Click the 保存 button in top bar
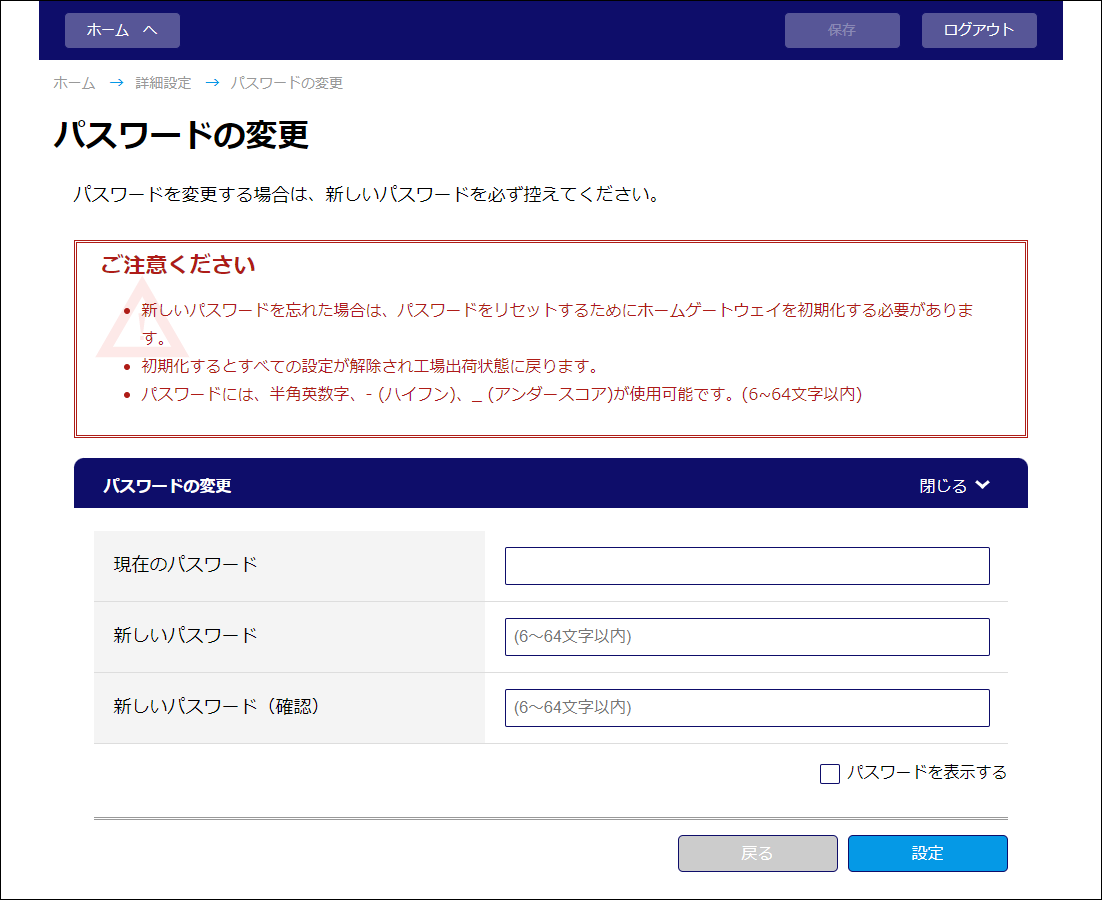Viewport: 1102px width, 900px height. (842, 30)
